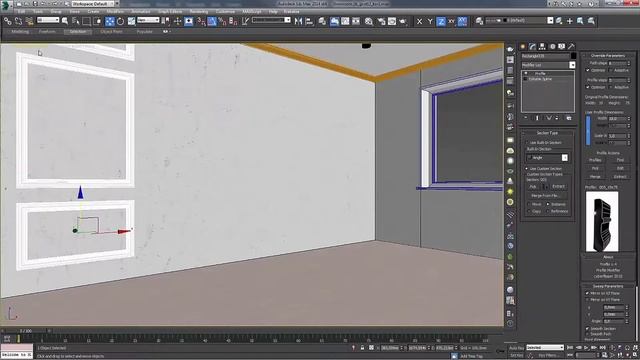Select the Link tool in main toolbar
The height and width of the screenshot is (360, 640).
point(8,21)
